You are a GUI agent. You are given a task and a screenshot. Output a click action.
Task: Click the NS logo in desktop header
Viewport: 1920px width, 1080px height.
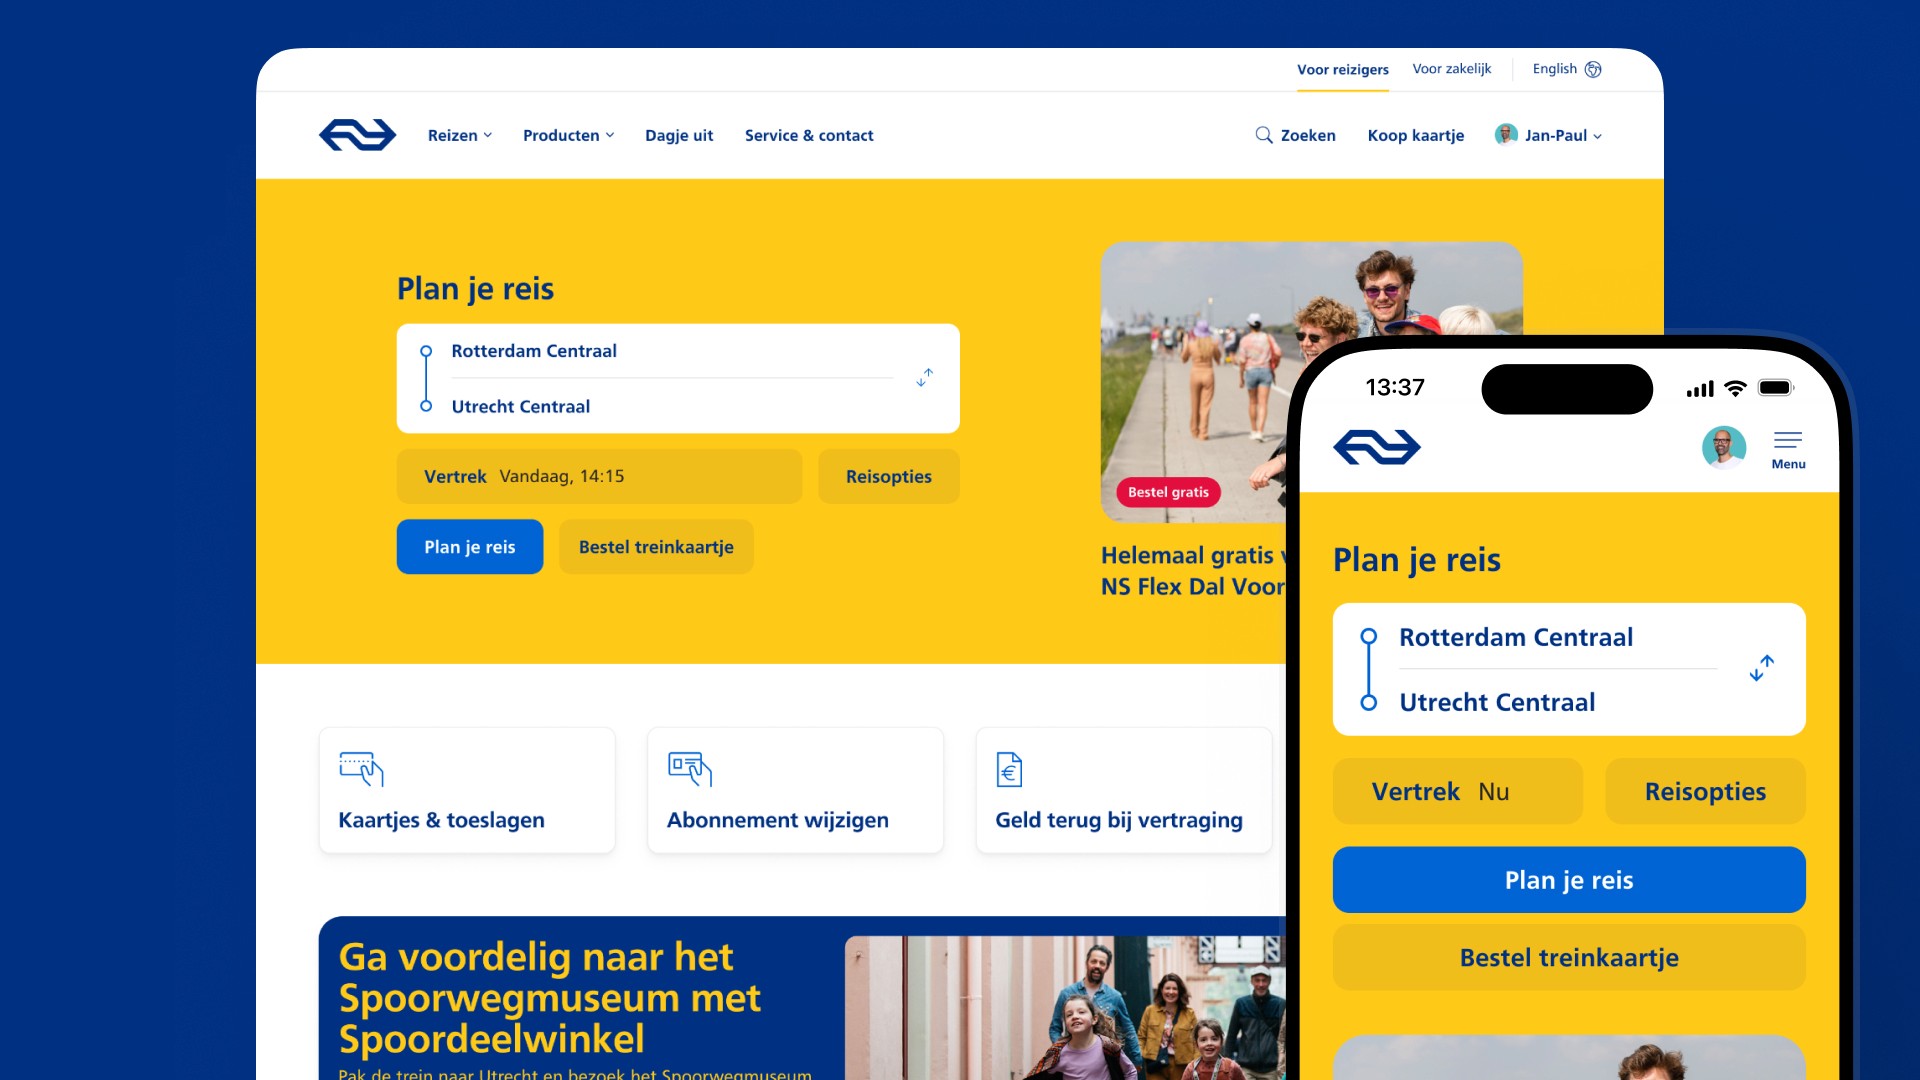[x=357, y=135]
